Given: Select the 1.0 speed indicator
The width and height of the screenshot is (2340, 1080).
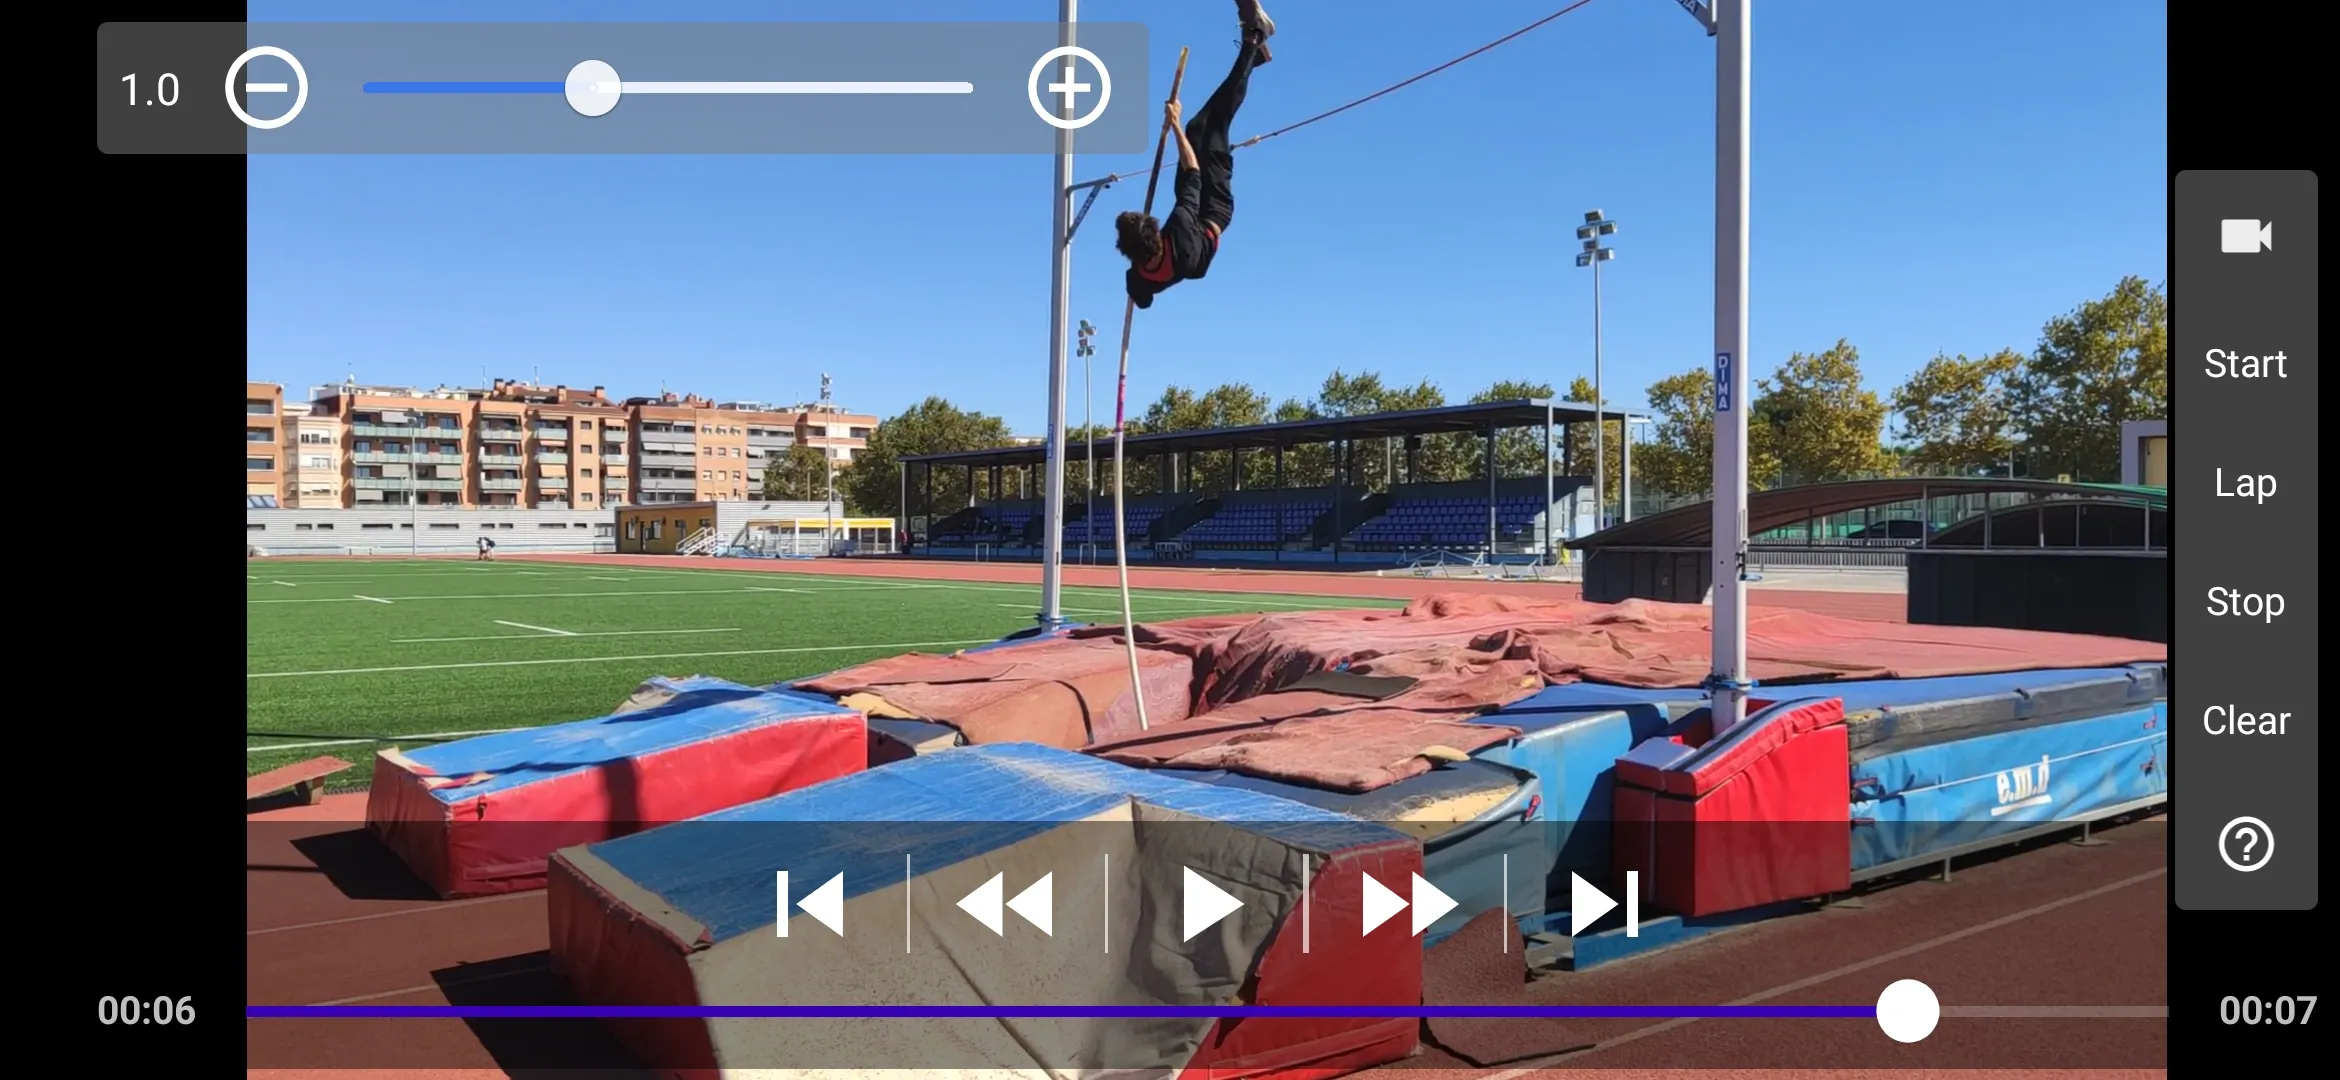Looking at the screenshot, I should 149,90.
